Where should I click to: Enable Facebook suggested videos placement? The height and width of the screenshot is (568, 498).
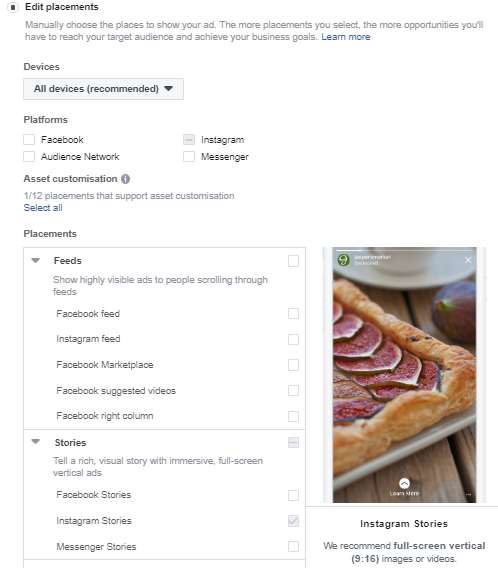tap(293, 390)
